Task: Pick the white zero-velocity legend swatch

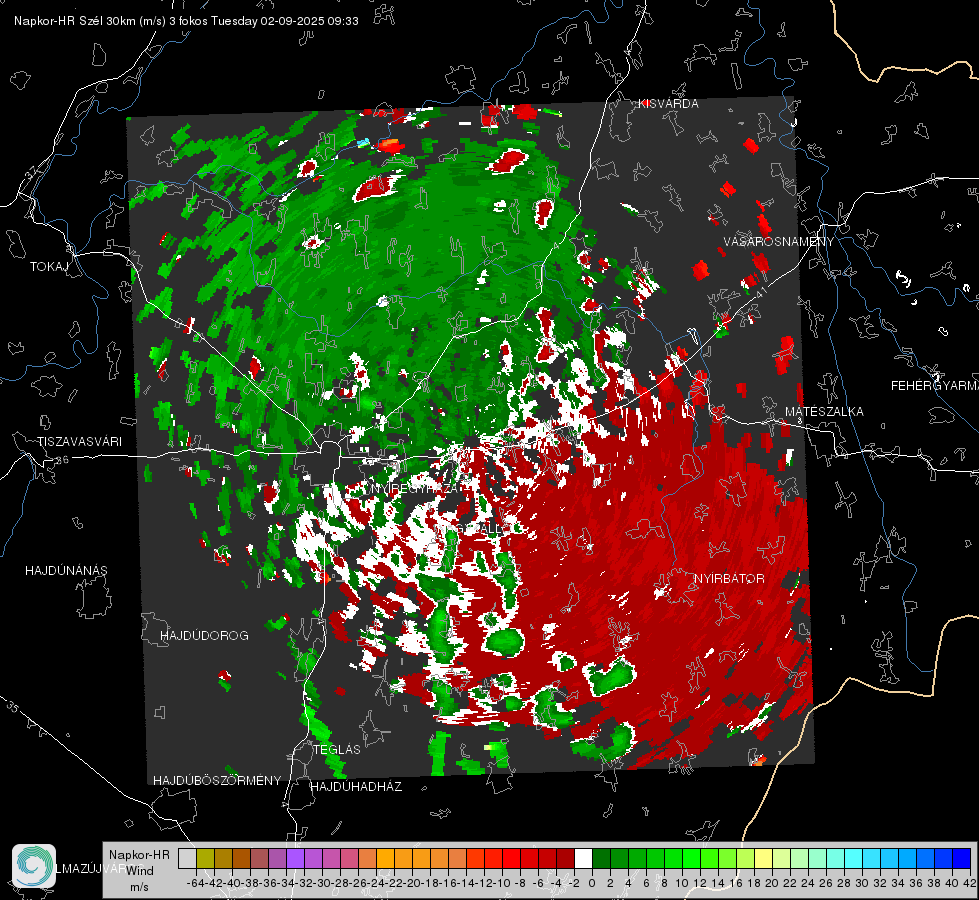Action: click(x=583, y=859)
